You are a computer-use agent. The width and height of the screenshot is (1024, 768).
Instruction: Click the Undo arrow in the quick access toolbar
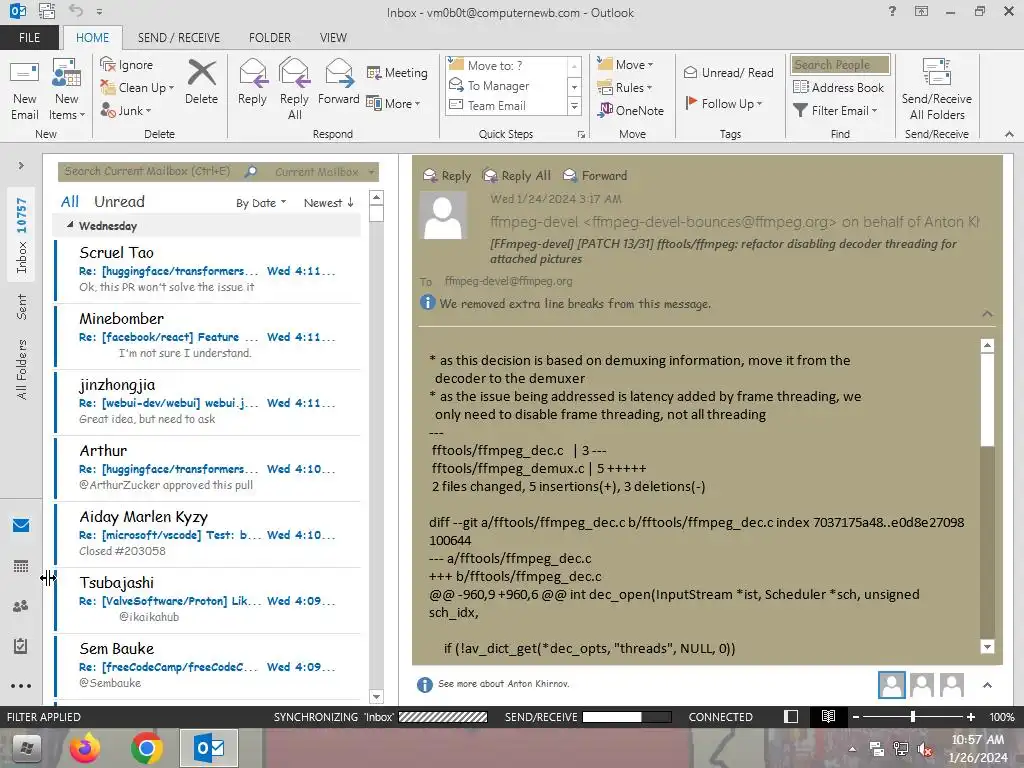pos(76,11)
